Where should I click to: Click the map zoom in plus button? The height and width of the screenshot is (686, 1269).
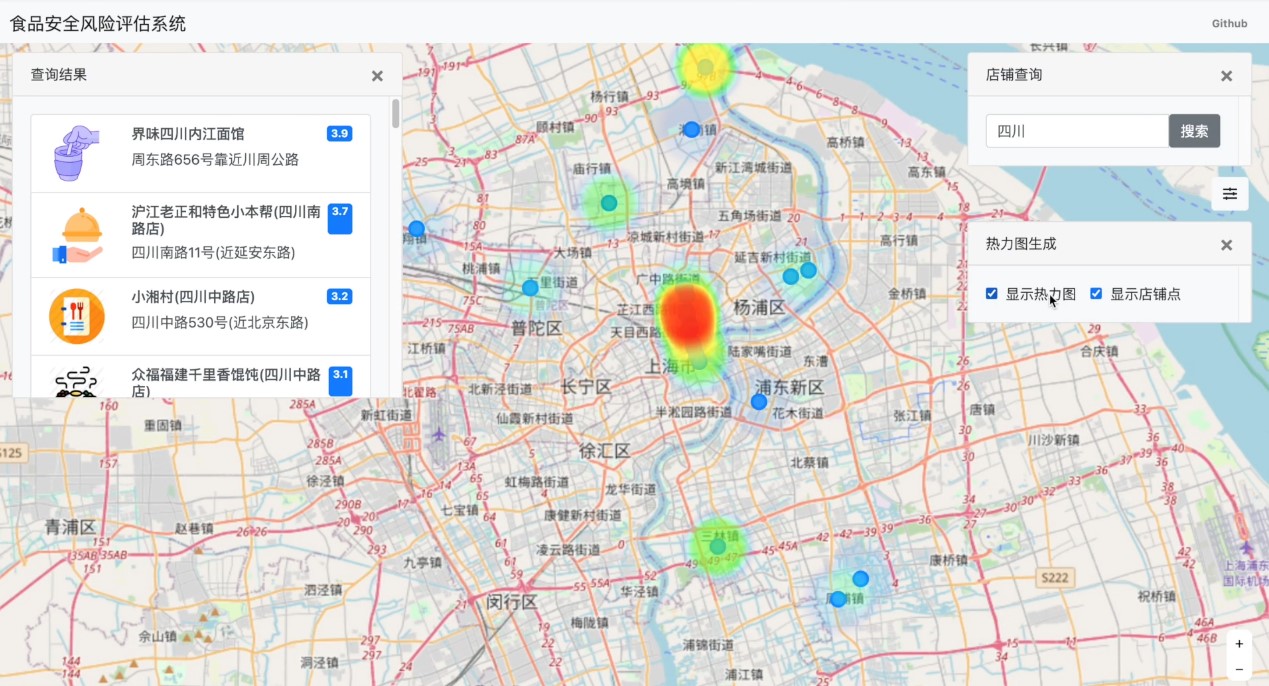pyautogui.click(x=1239, y=644)
